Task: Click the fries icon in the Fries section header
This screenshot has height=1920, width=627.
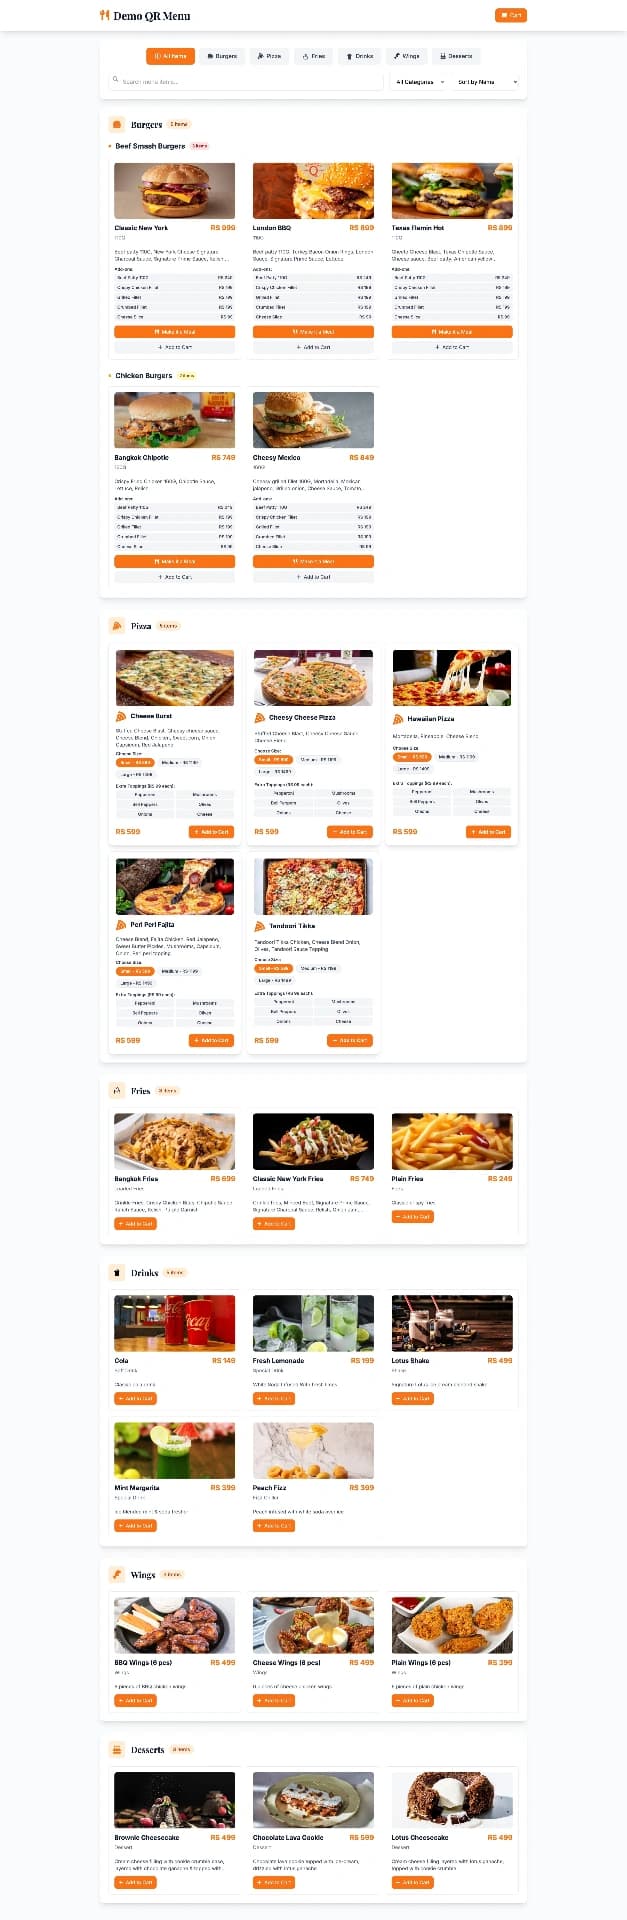Action: (x=117, y=1090)
